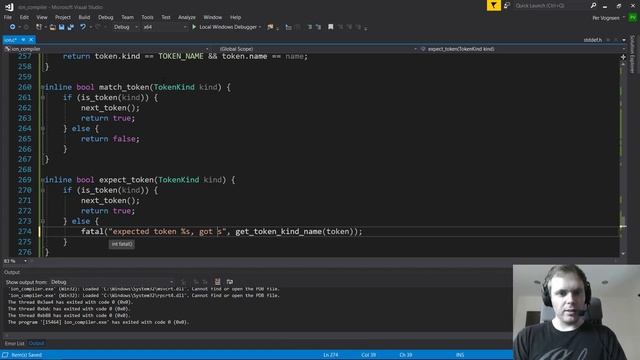Screen dimensions: 640x360
Task: Click the New Project toolbar icon
Action: [x=39, y=27]
